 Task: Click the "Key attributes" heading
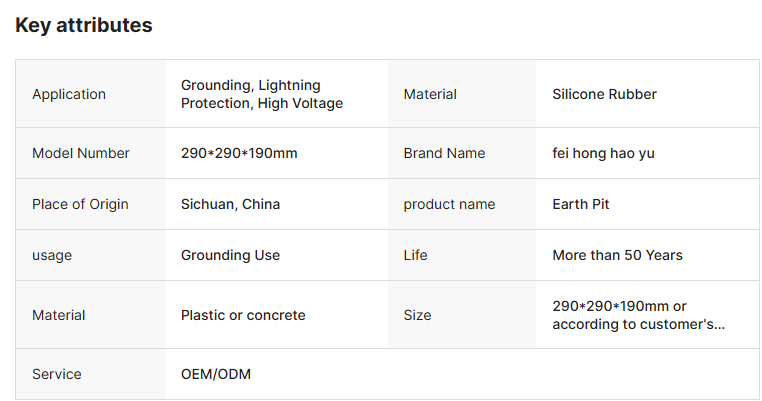pos(84,26)
